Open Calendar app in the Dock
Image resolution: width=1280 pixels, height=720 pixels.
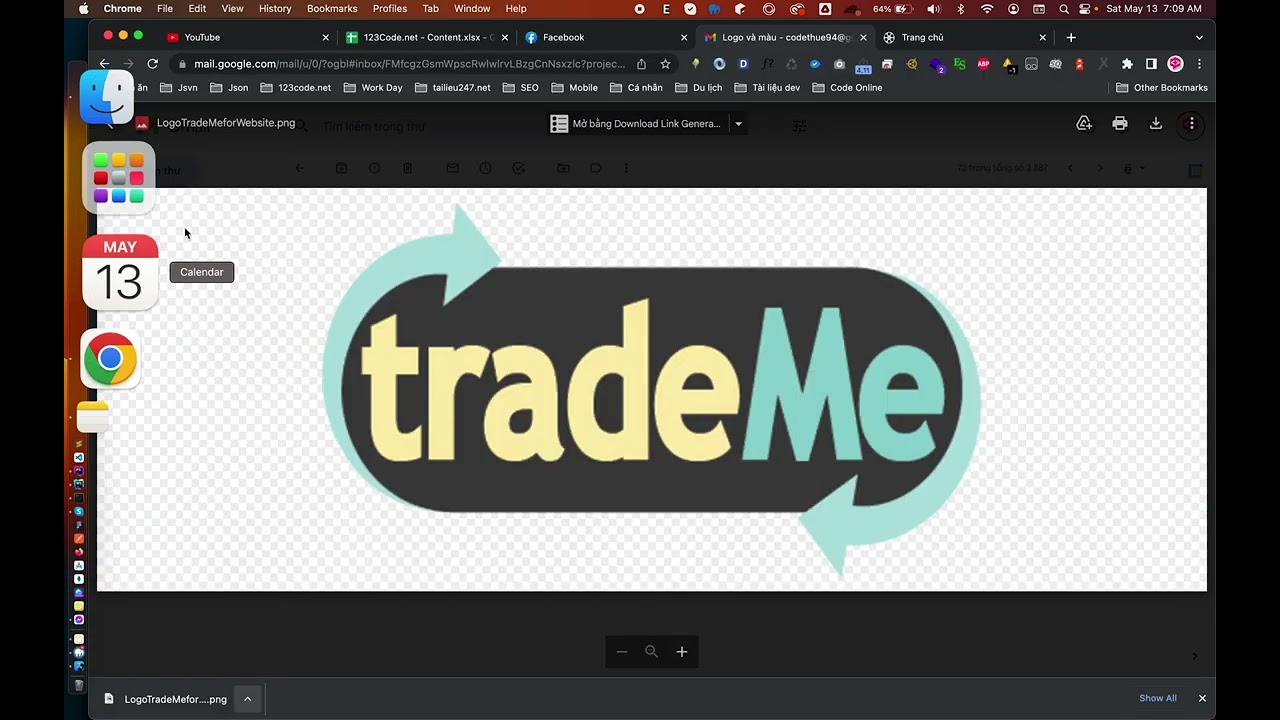pos(119,272)
